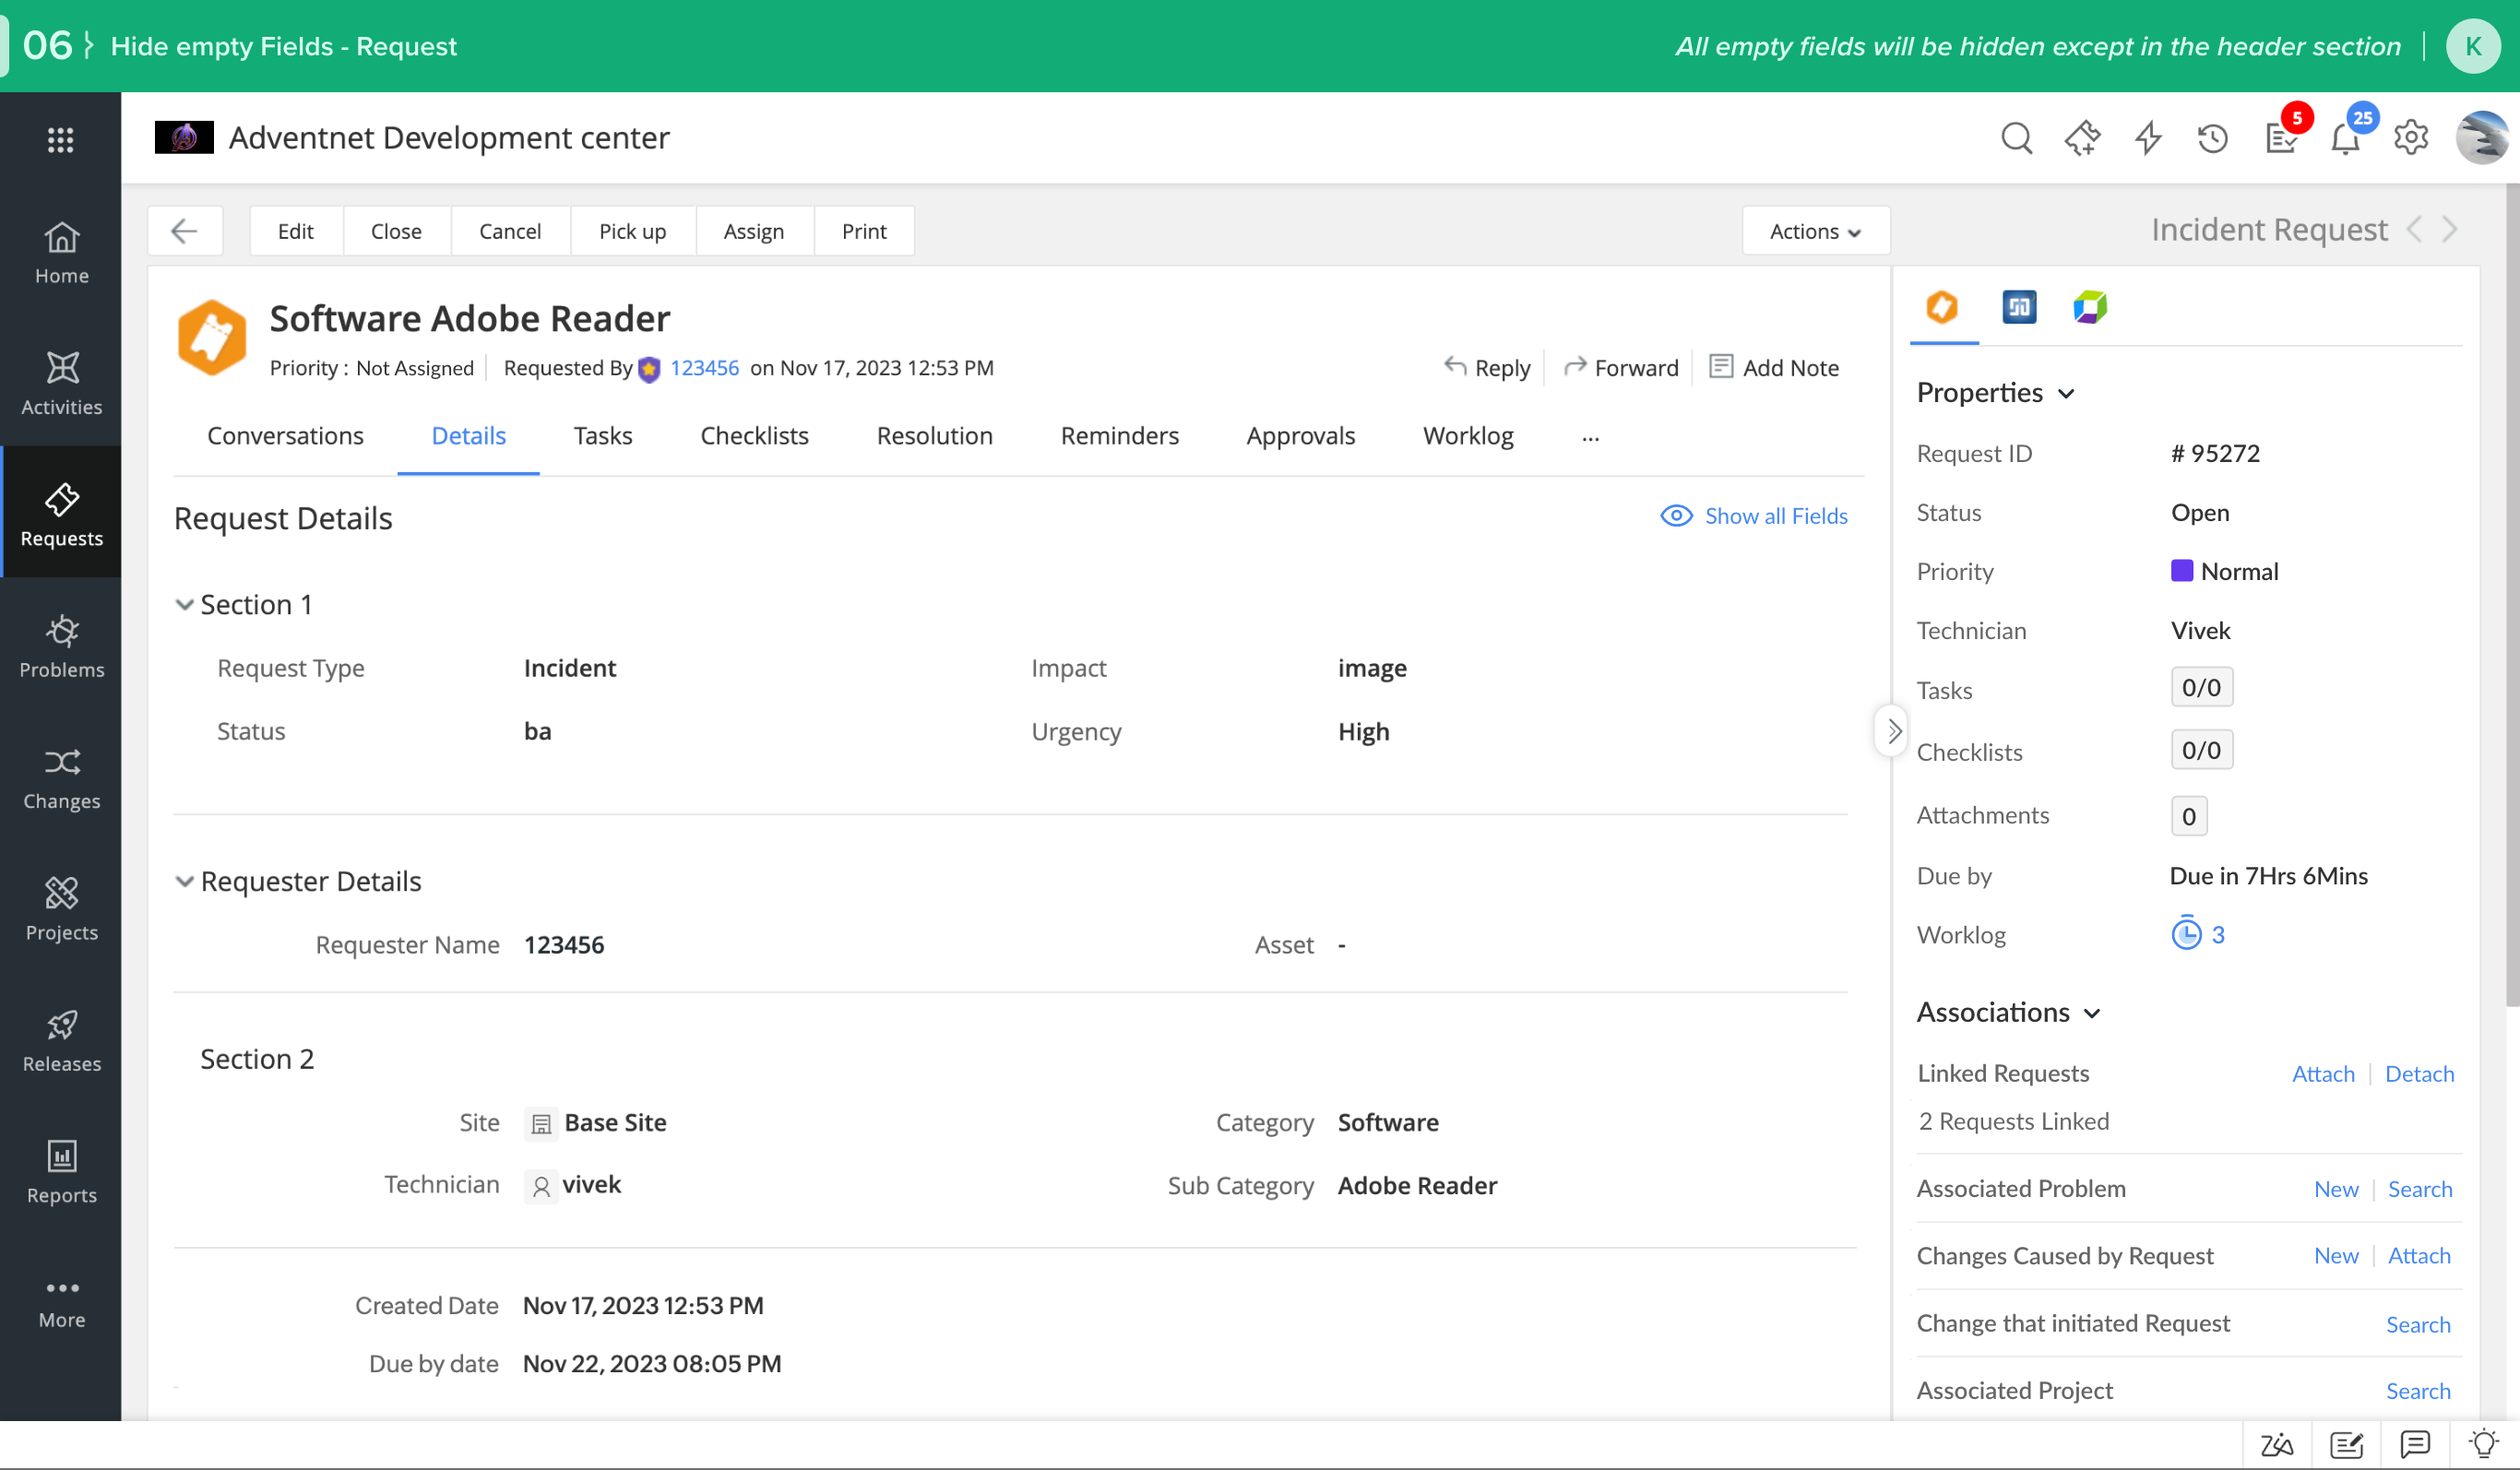This screenshot has width=2520, height=1470.
Task: Click requester link 123456
Action: coord(704,368)
